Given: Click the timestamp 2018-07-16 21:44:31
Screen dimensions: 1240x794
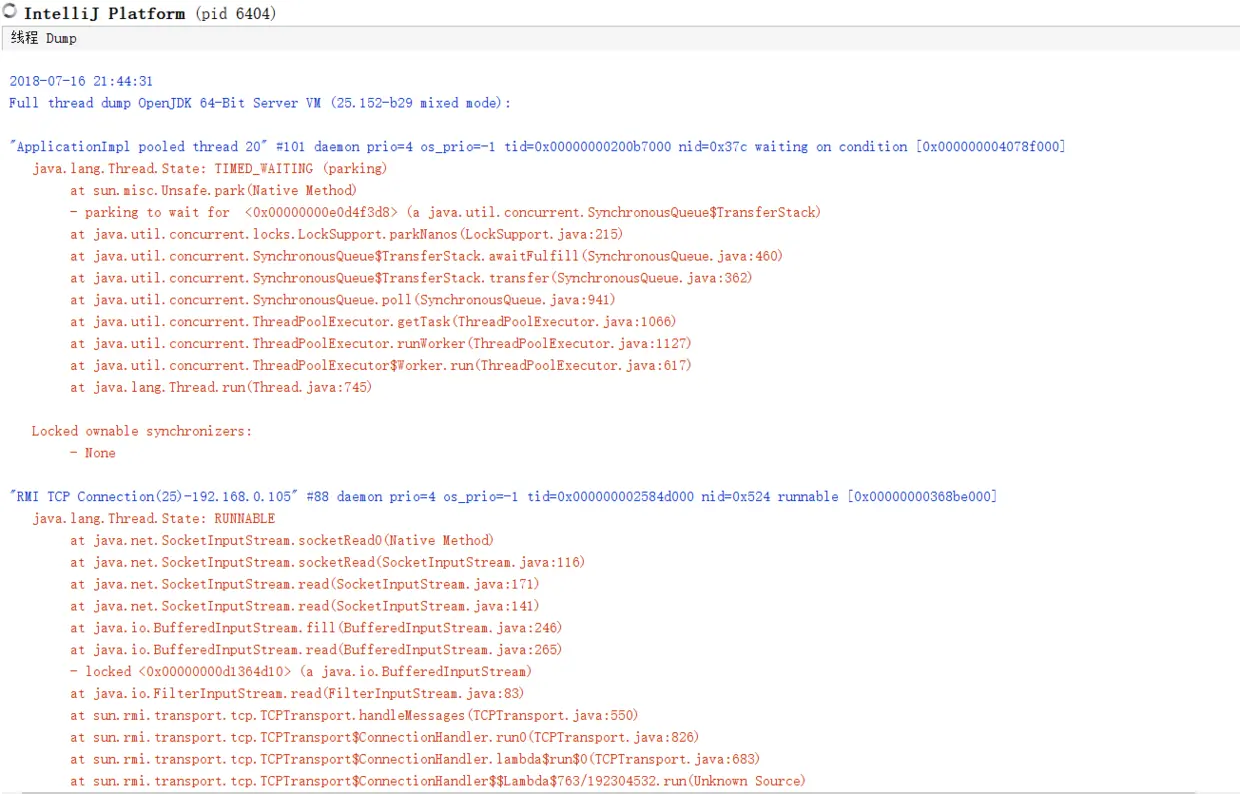Looking at the screenshot, I should pos(81,81).
